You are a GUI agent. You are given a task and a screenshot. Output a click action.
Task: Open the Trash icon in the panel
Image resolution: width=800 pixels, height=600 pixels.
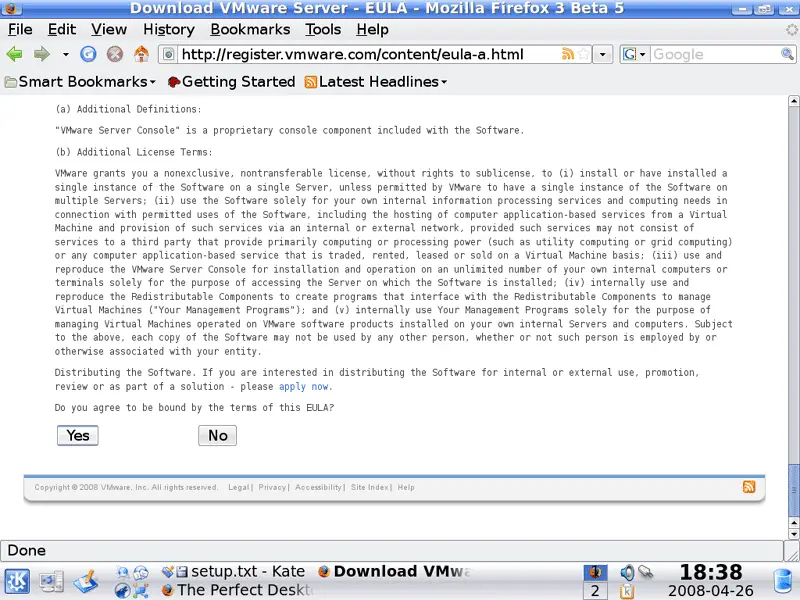(783, 582)
